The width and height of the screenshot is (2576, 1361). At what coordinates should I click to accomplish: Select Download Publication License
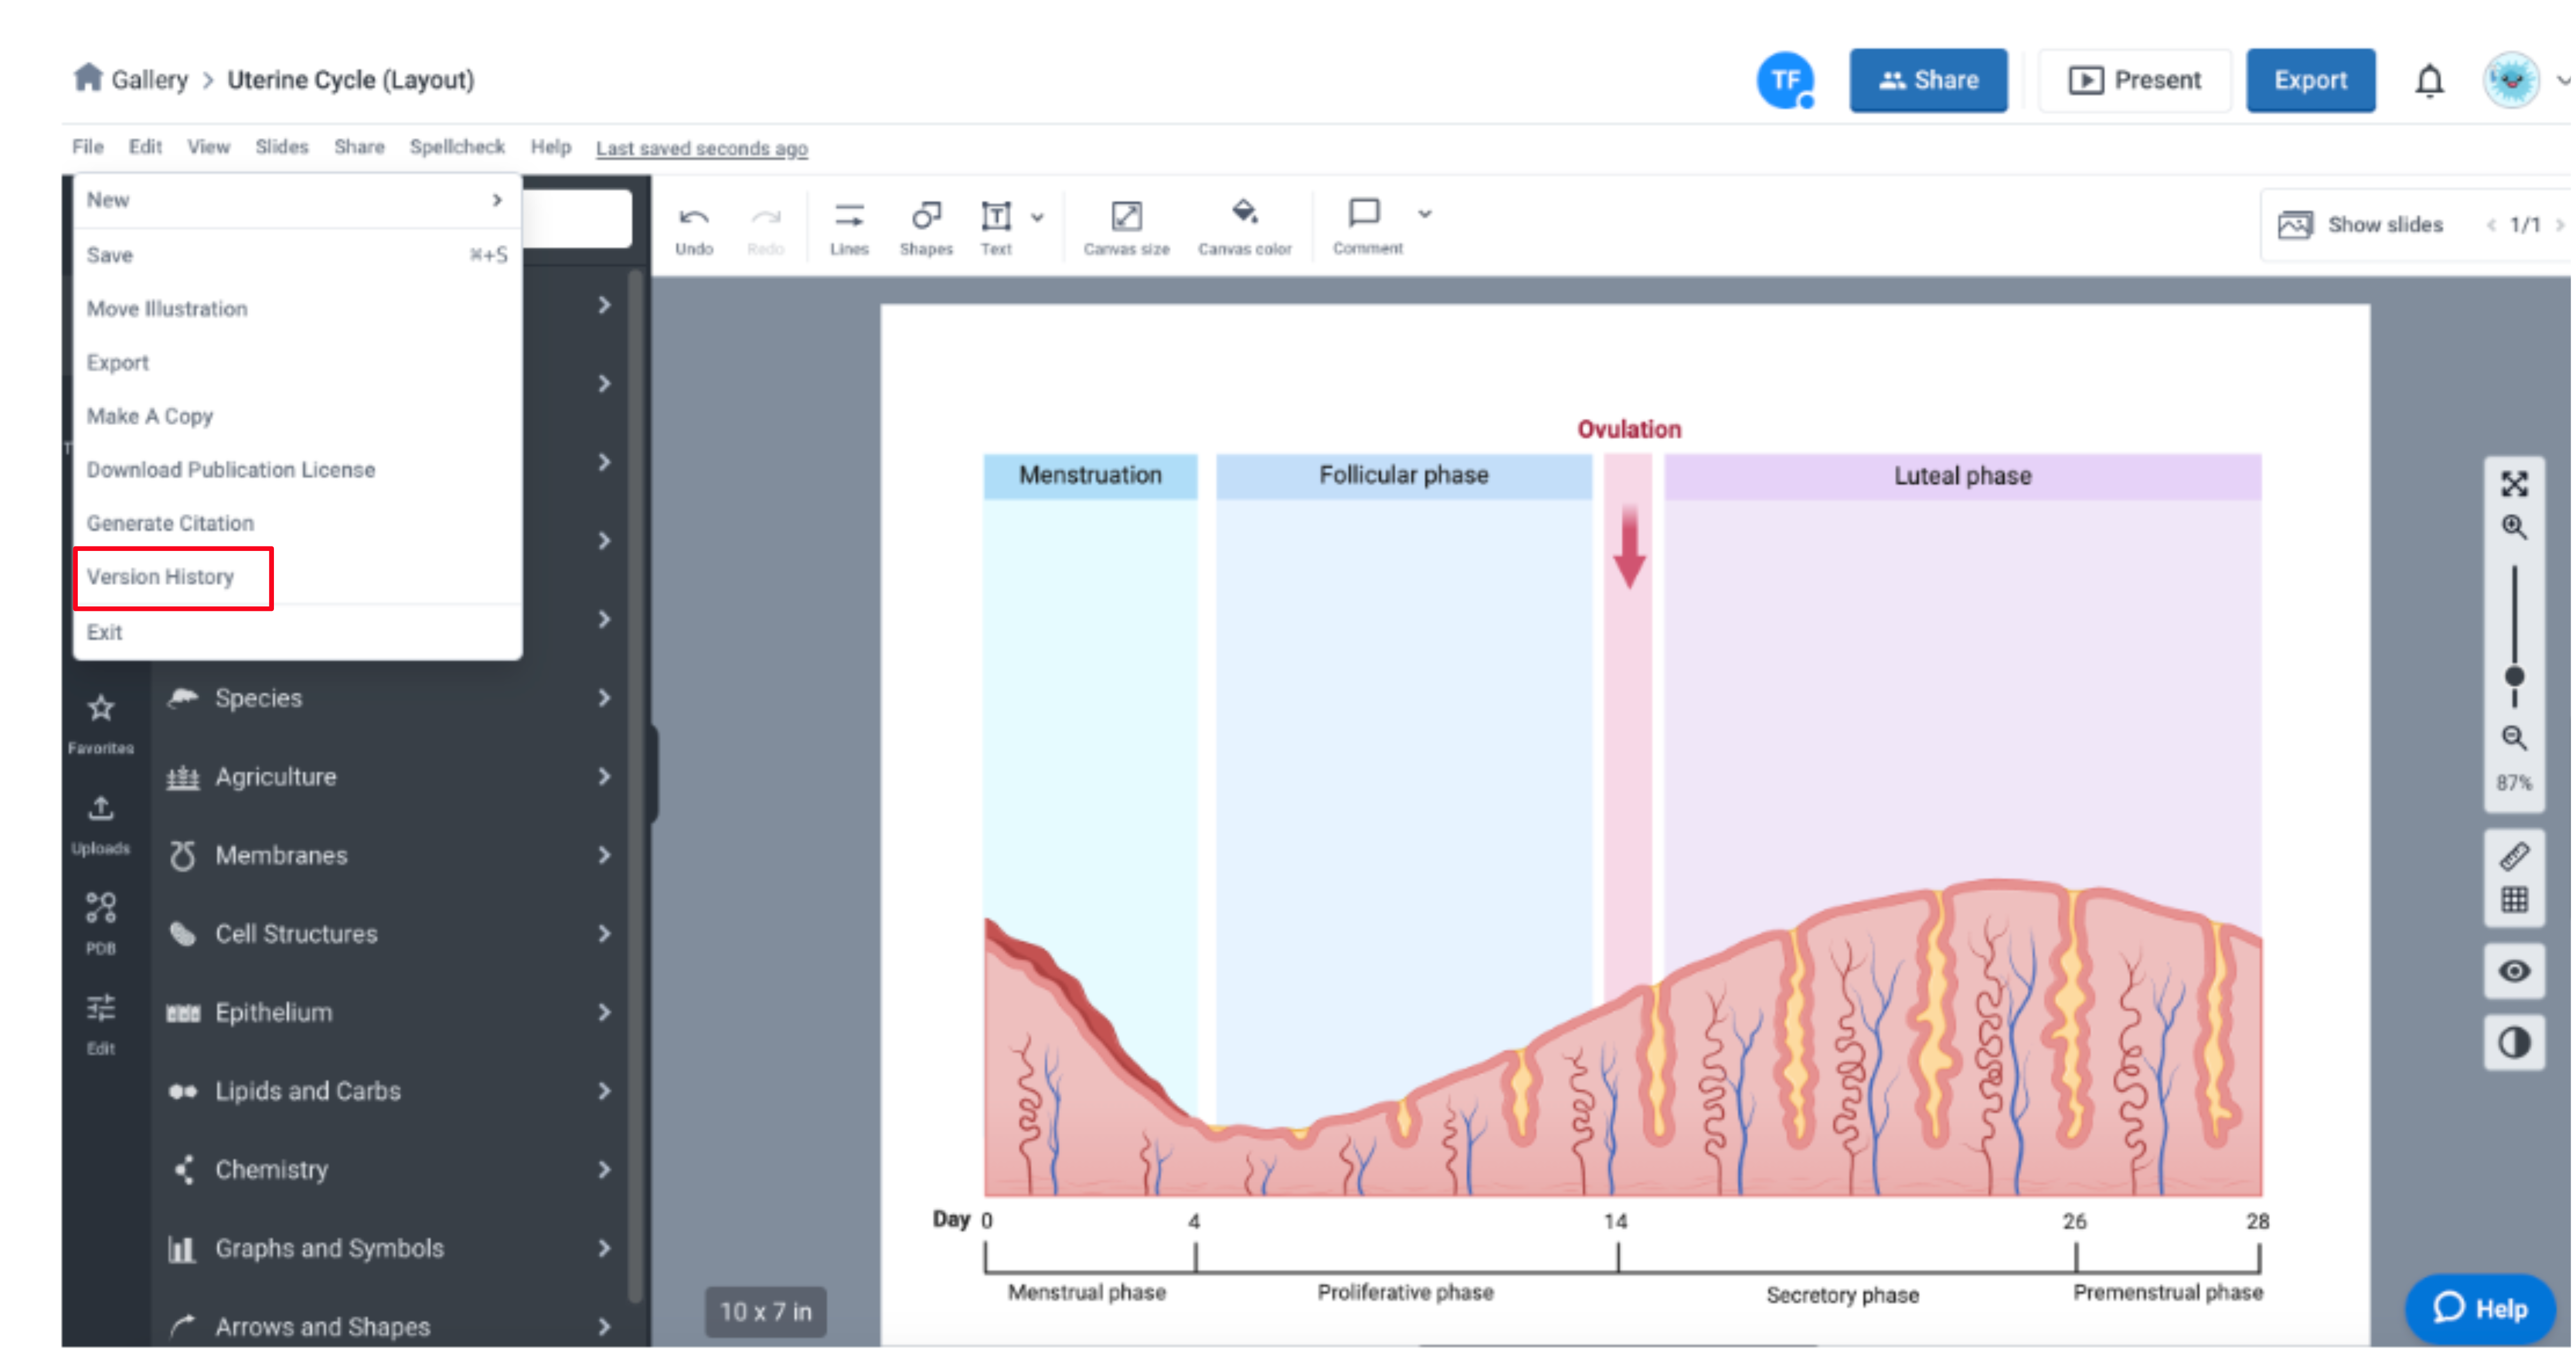tap(297, 470)
